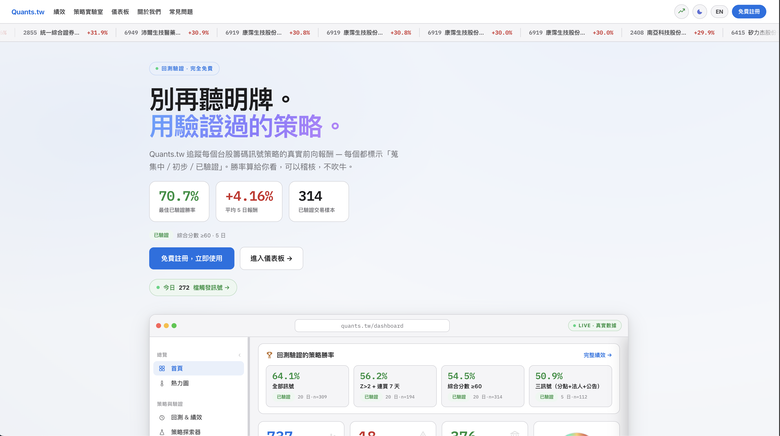Click the 熱力圖 thermometer icon

pos(162,383)
